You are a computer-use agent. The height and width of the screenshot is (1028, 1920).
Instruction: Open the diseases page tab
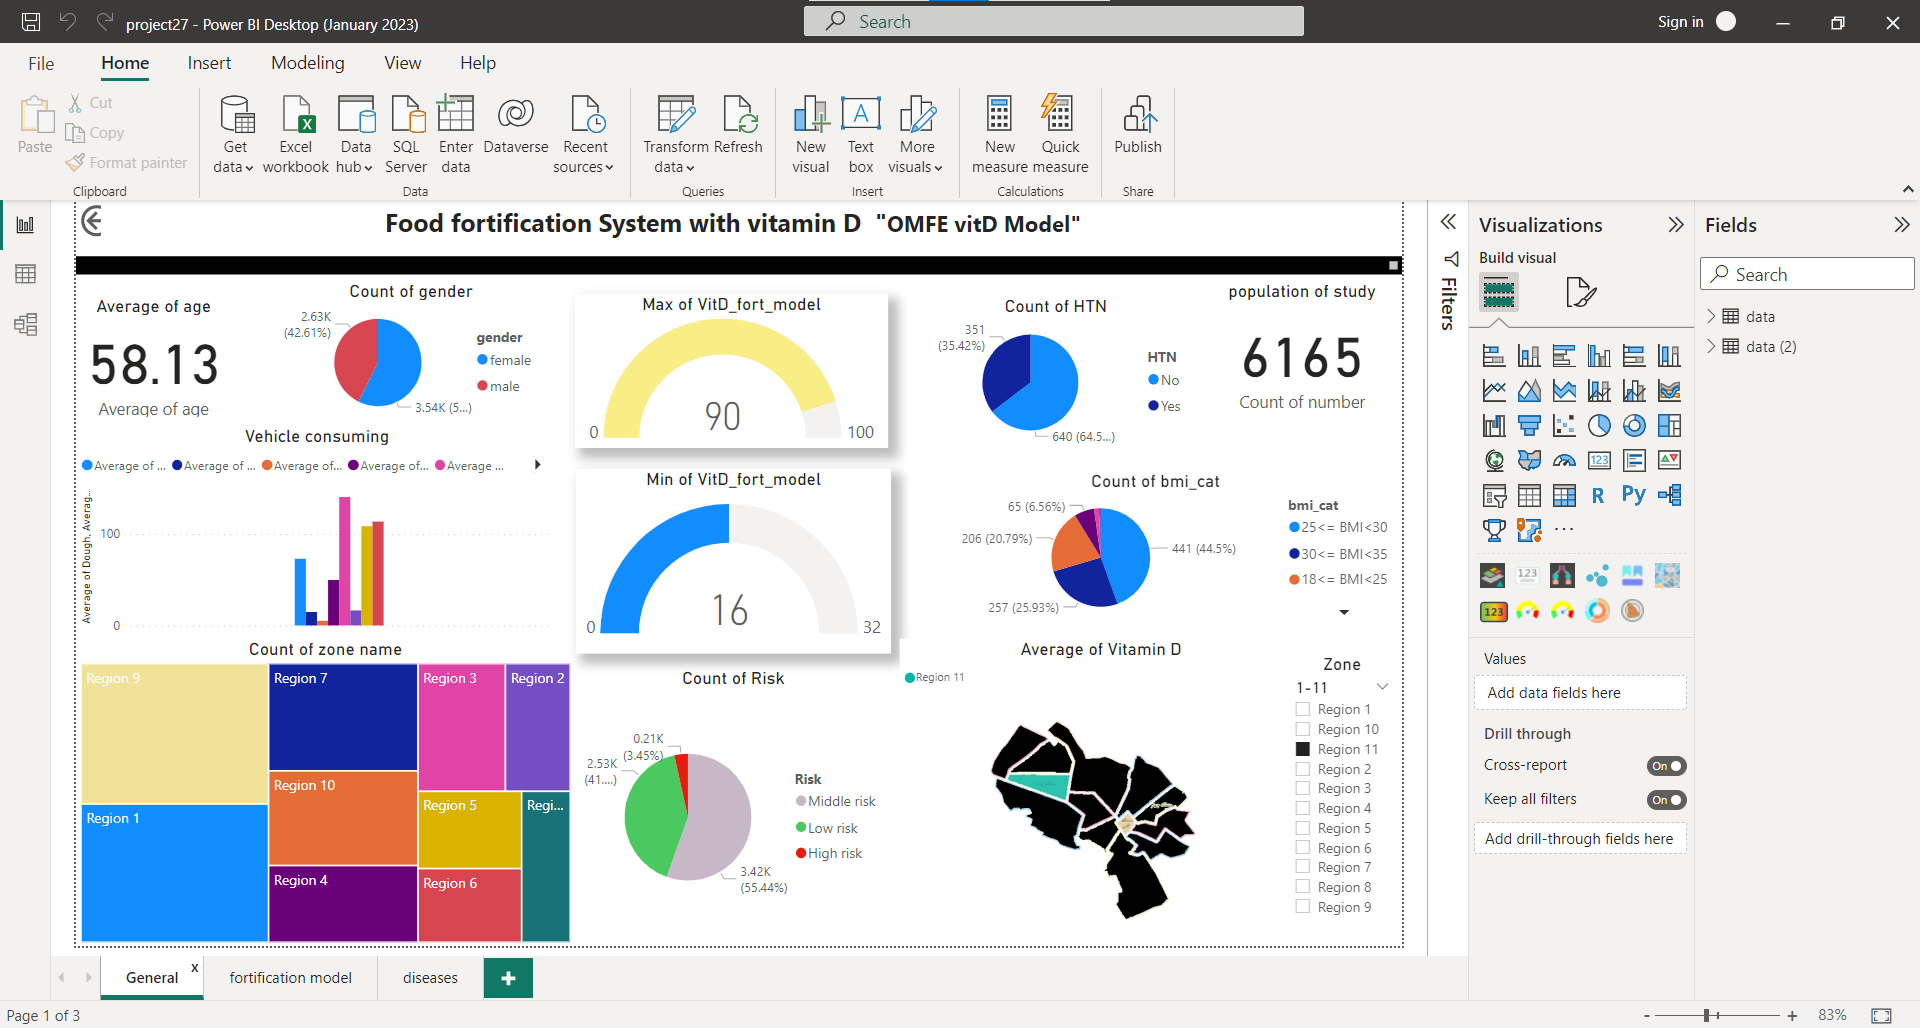pyautogui.click(x=430, y=978)
